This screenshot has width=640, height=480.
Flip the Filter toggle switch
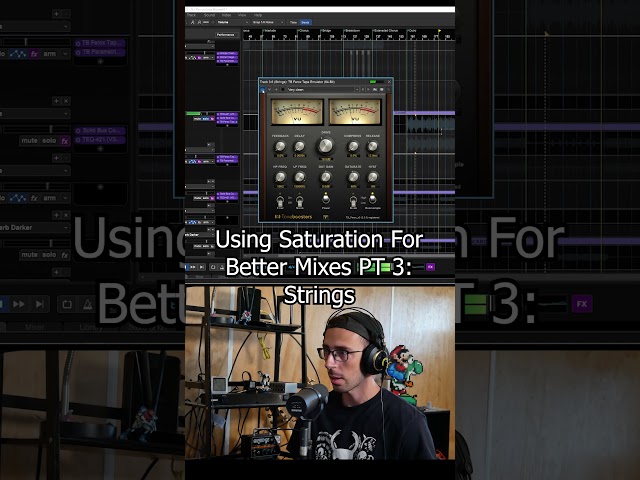pyautogui.click(x=280, y=201)
